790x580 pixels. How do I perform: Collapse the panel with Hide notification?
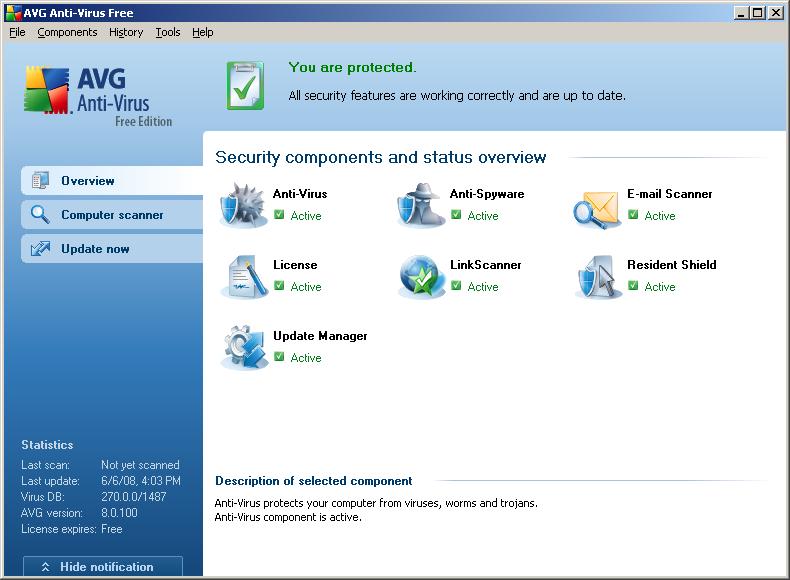pyautogui.click(x=103, y=567)
